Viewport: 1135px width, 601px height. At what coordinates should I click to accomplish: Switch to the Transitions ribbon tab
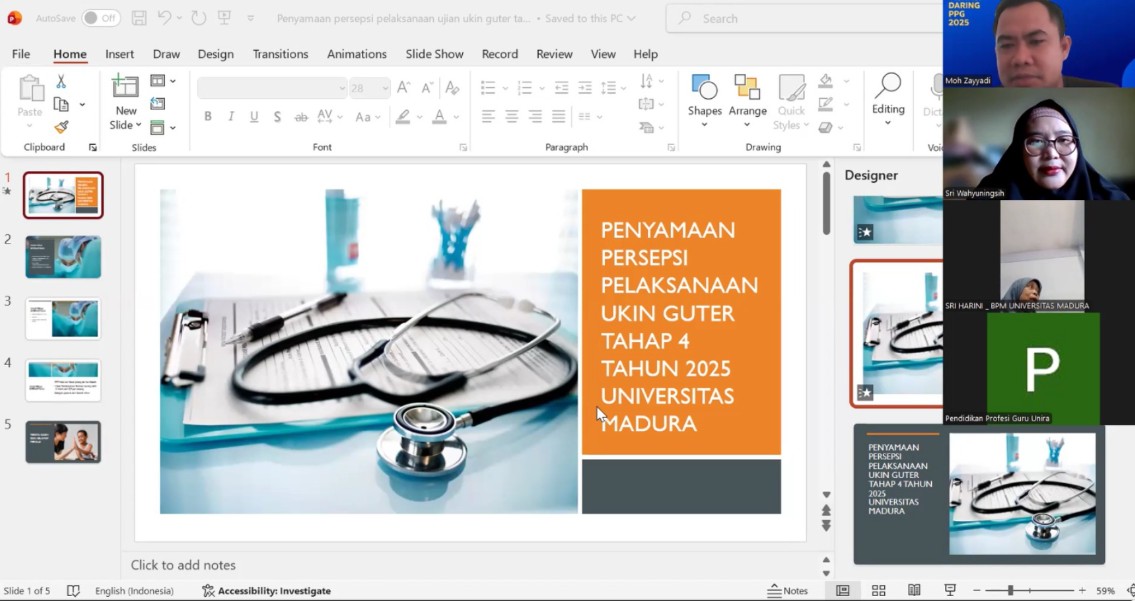click(280, 53)
